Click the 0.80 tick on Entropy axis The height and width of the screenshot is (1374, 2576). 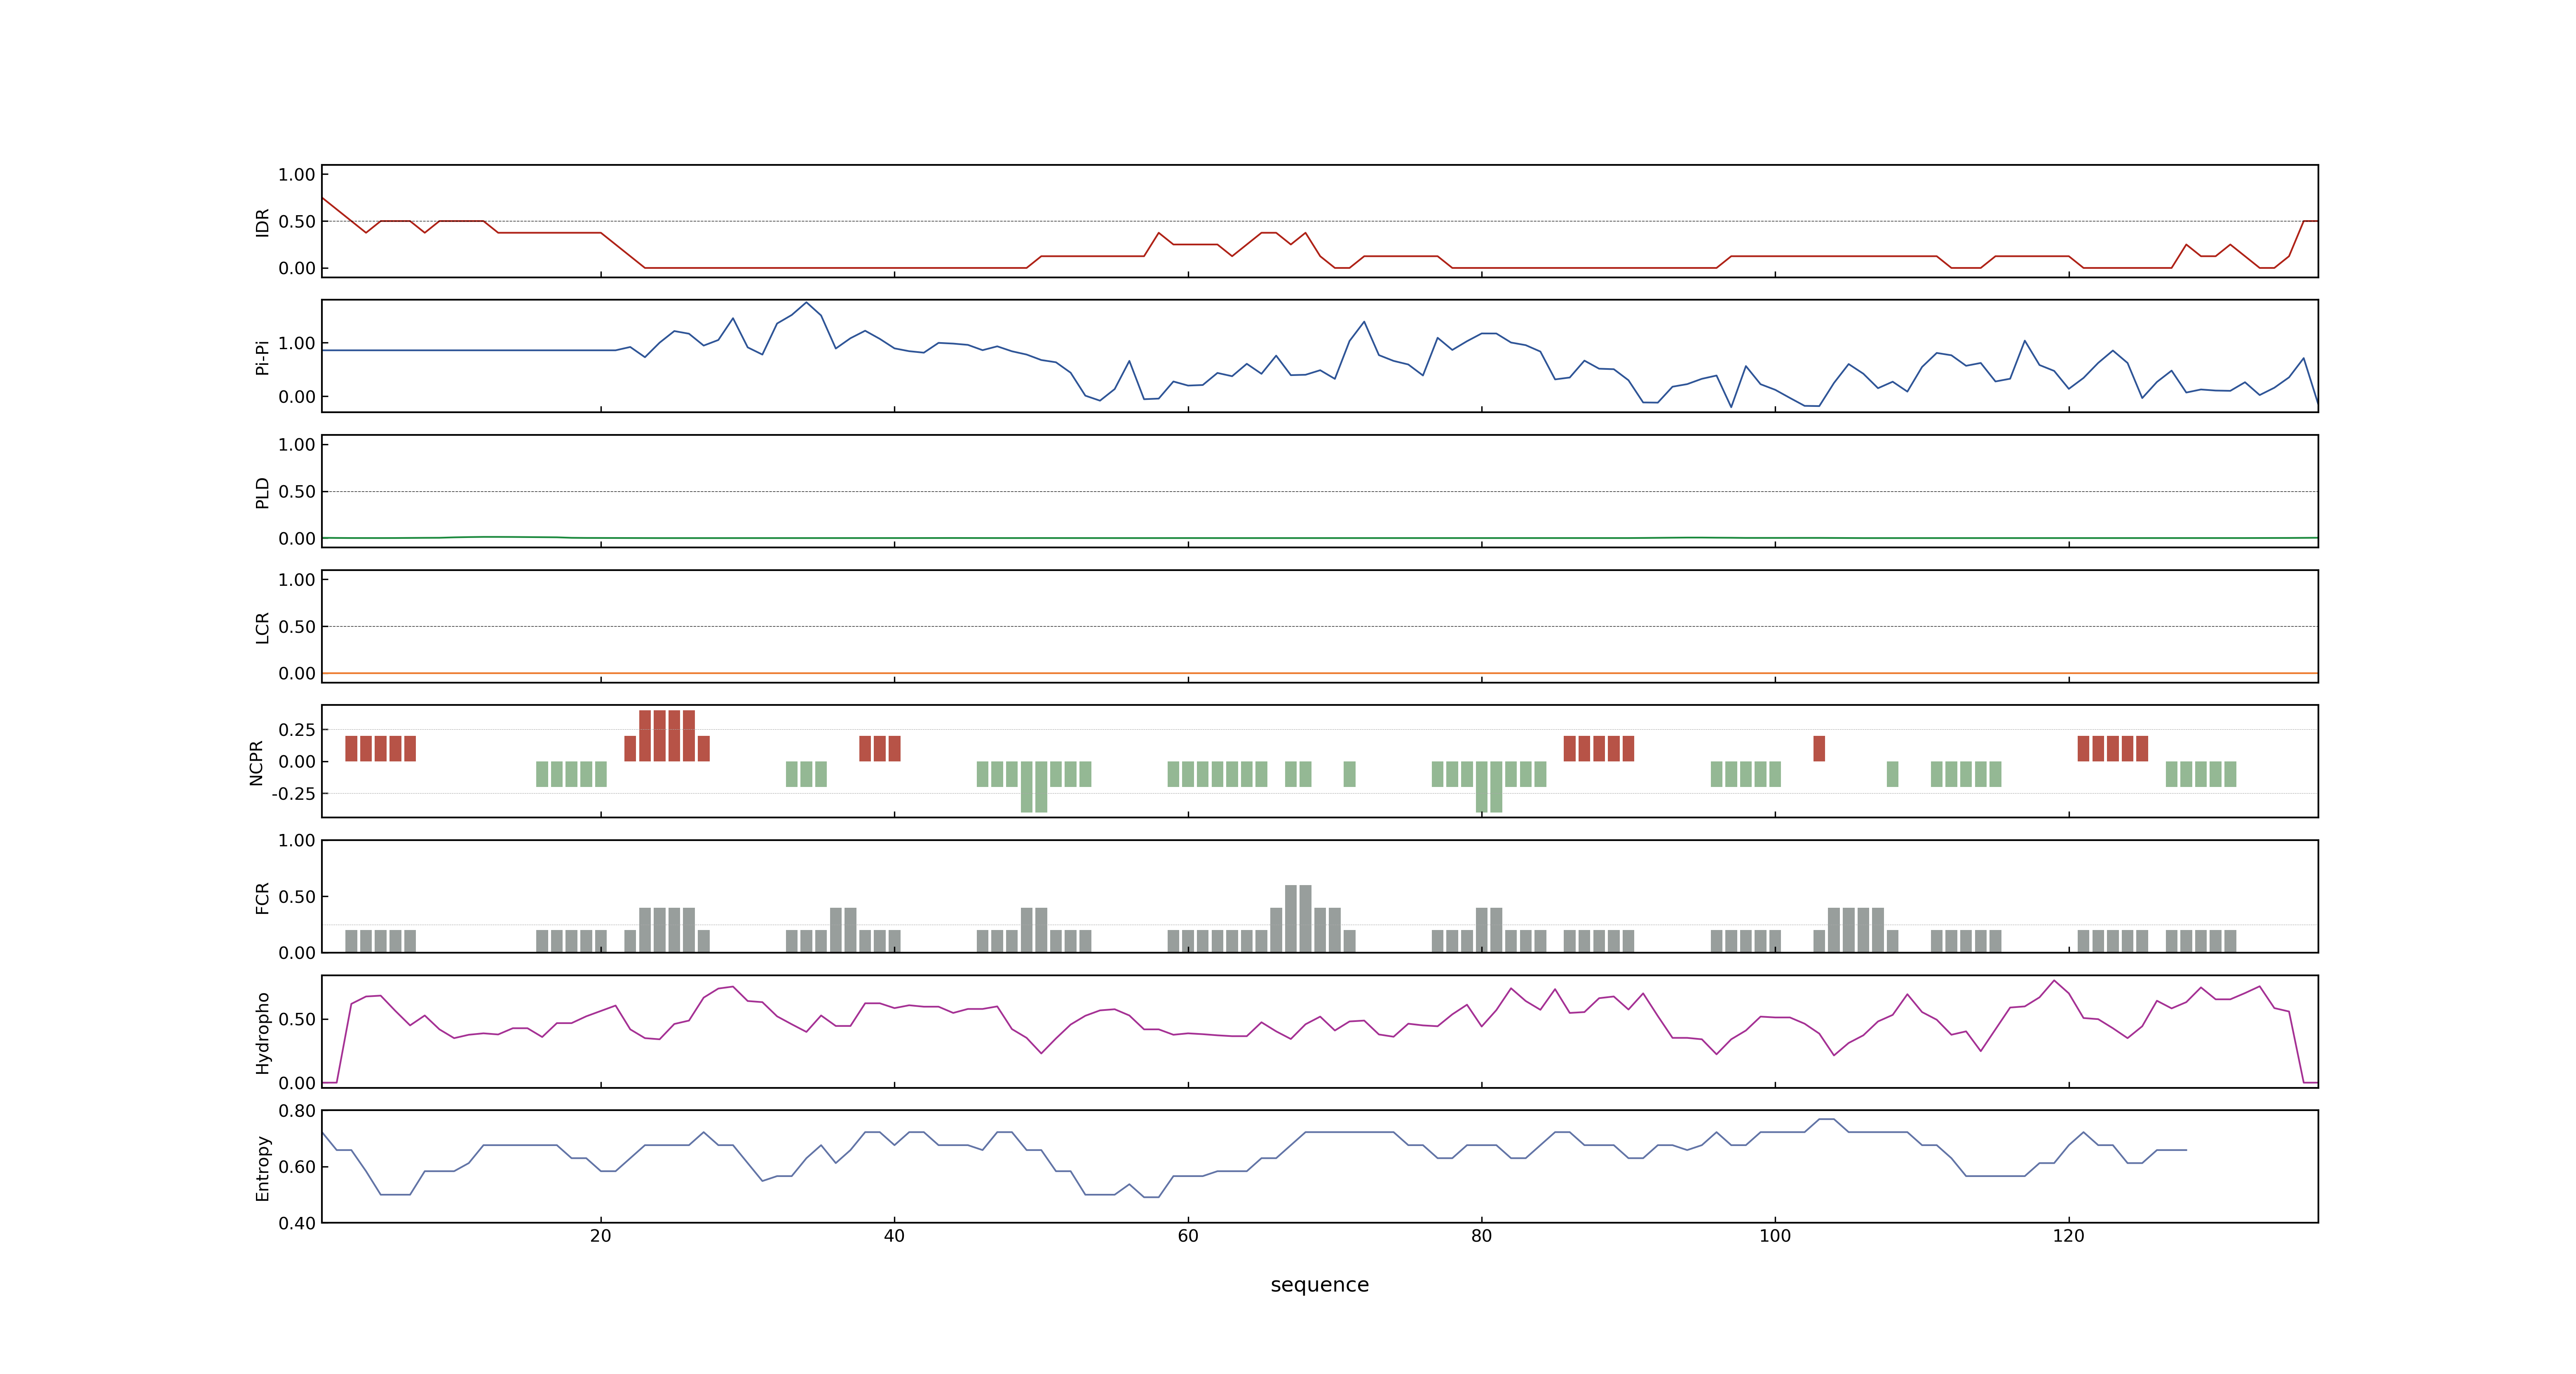pyautogui.click(x=297, y=1111)
